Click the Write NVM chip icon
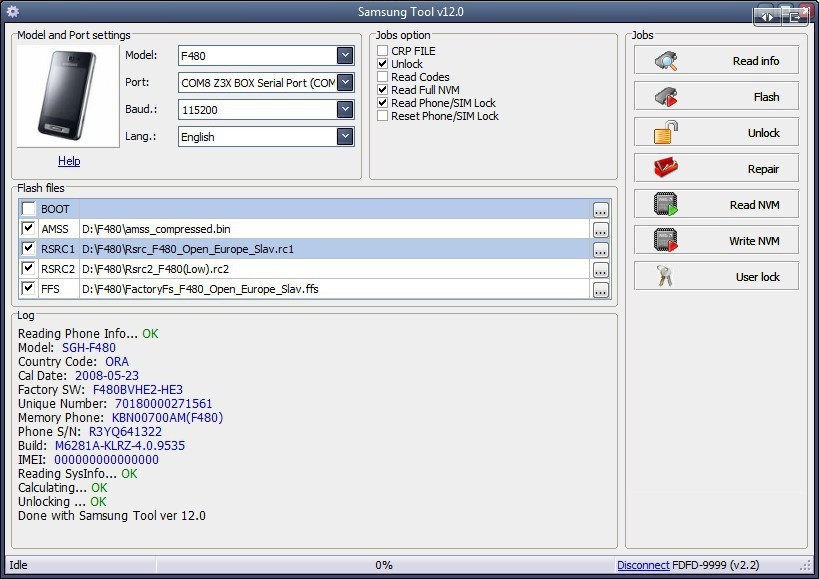 click(667, 241)
